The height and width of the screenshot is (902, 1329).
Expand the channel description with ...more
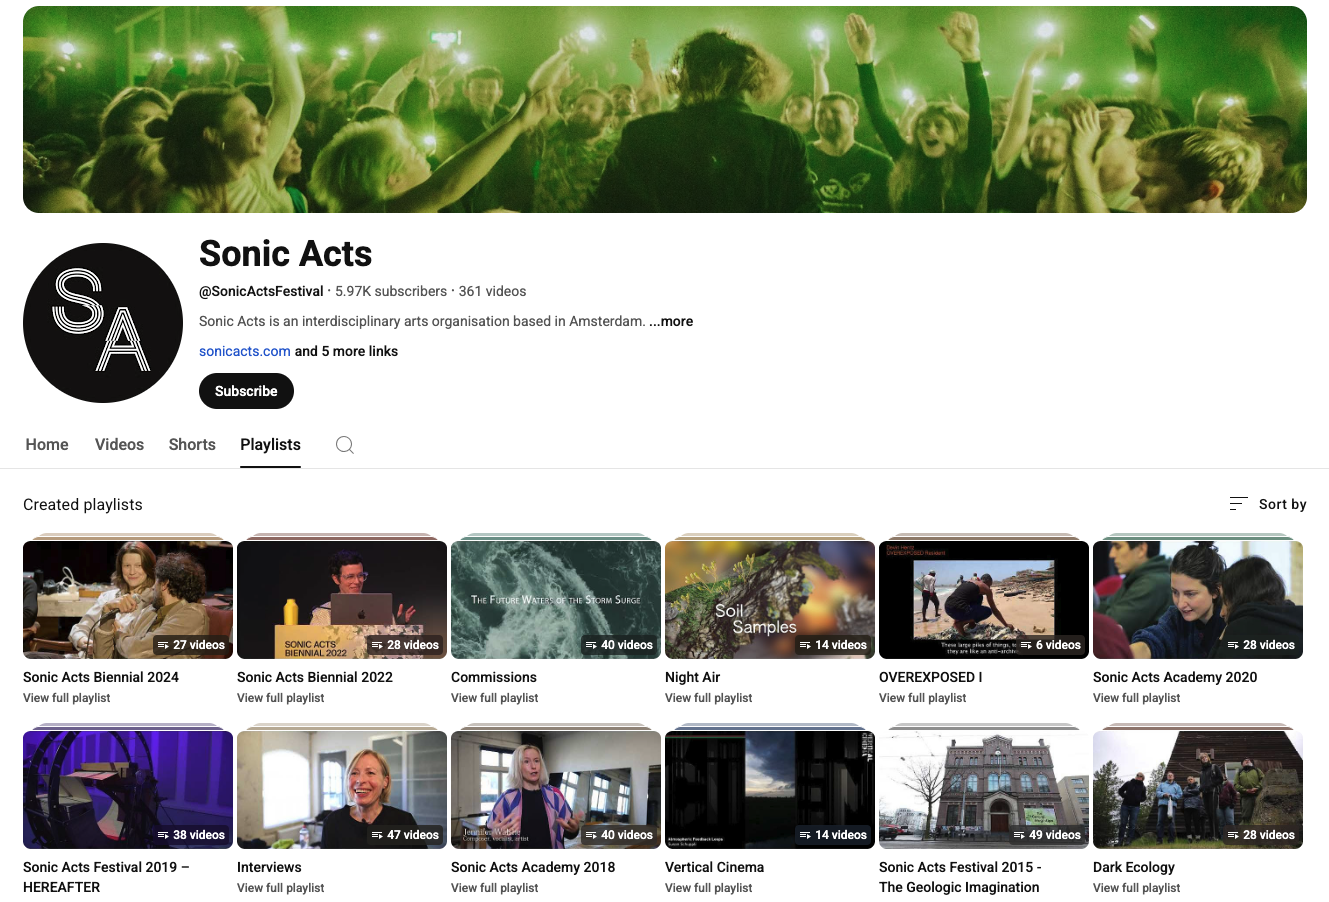(x=671, y=321)
